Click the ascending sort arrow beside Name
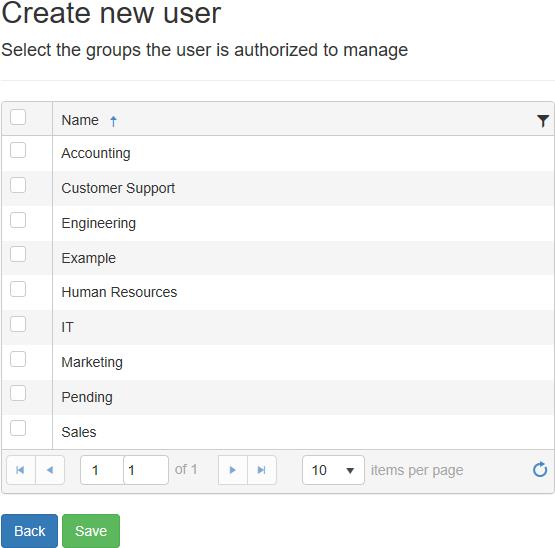Screen dimensions: 555x548 [113, 121]
